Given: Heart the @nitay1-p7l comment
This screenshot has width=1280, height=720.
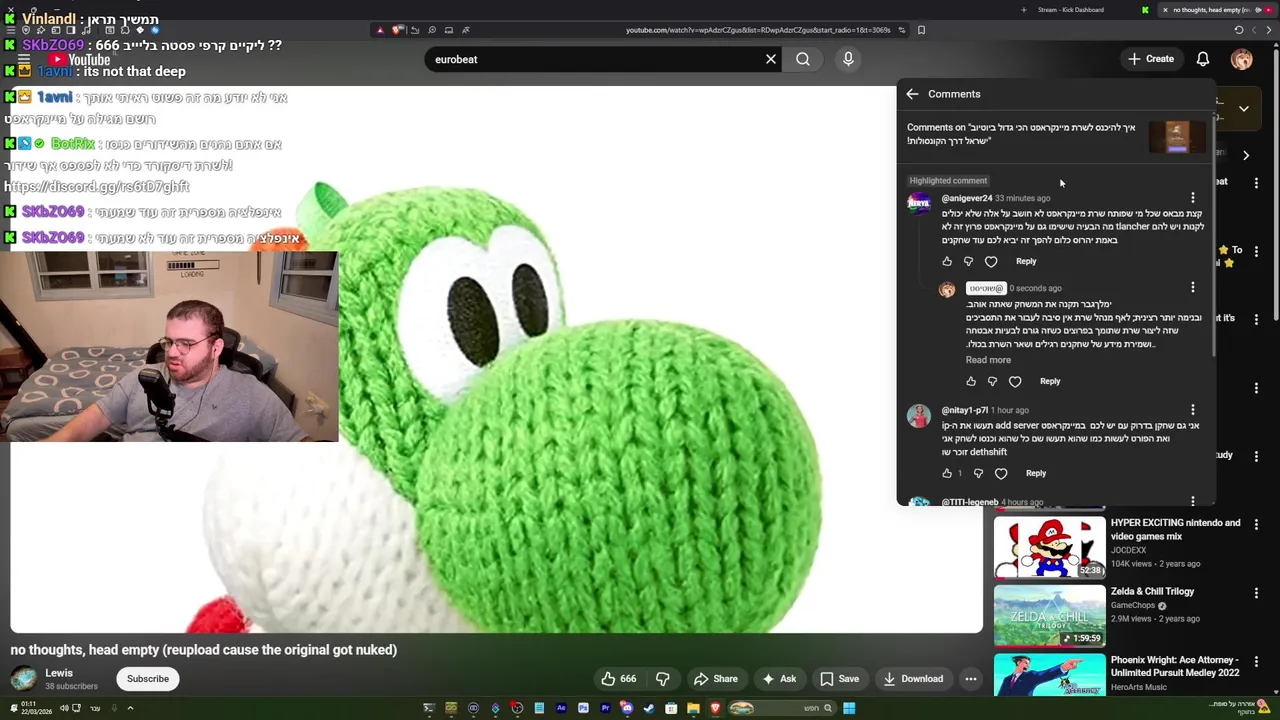Looking at the screenshot, I should [x=1001, y=473].
